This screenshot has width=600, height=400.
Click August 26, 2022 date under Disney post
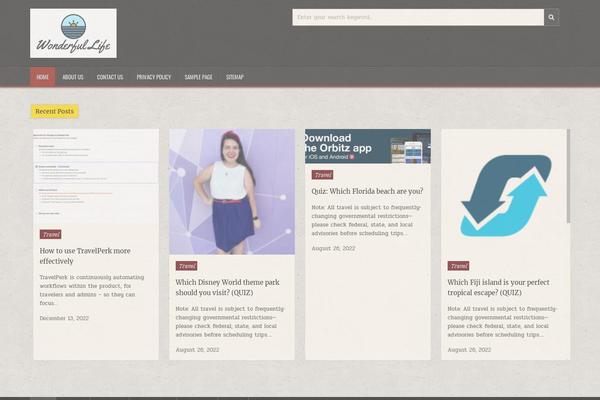(x=197, y=350)
